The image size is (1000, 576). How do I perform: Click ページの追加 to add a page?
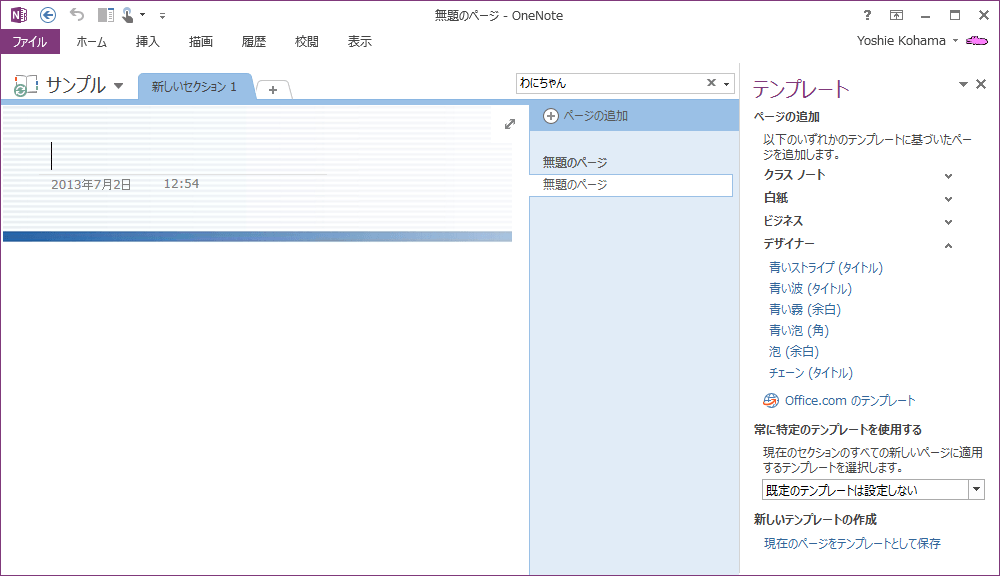click(x=585, y=115)
